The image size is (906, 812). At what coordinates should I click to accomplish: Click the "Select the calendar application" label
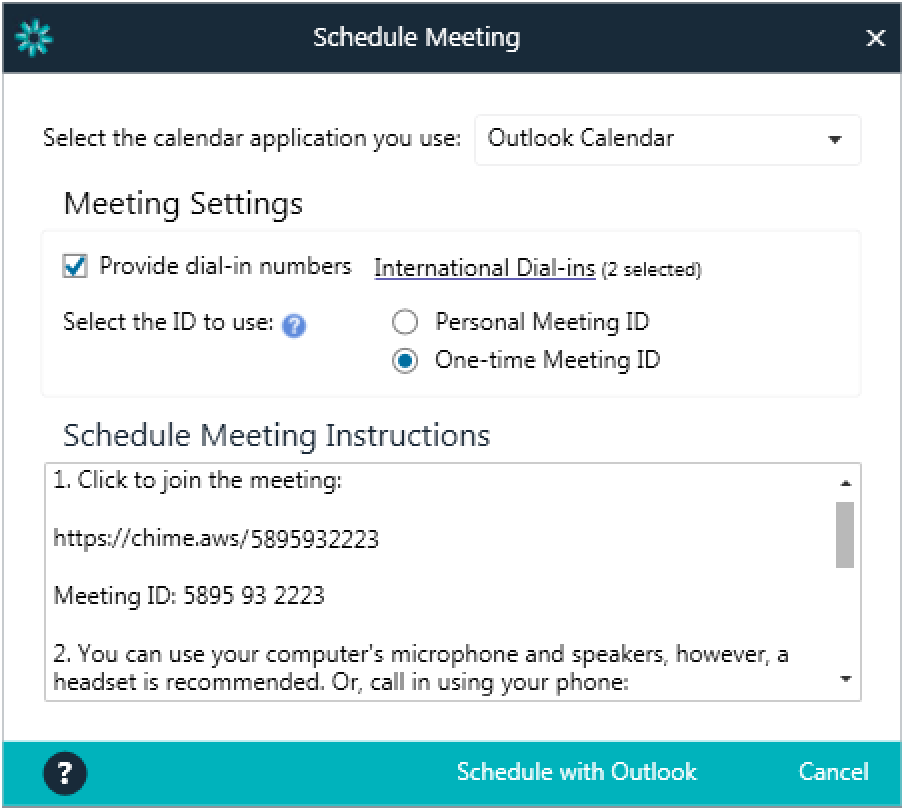tap(251, 139)
